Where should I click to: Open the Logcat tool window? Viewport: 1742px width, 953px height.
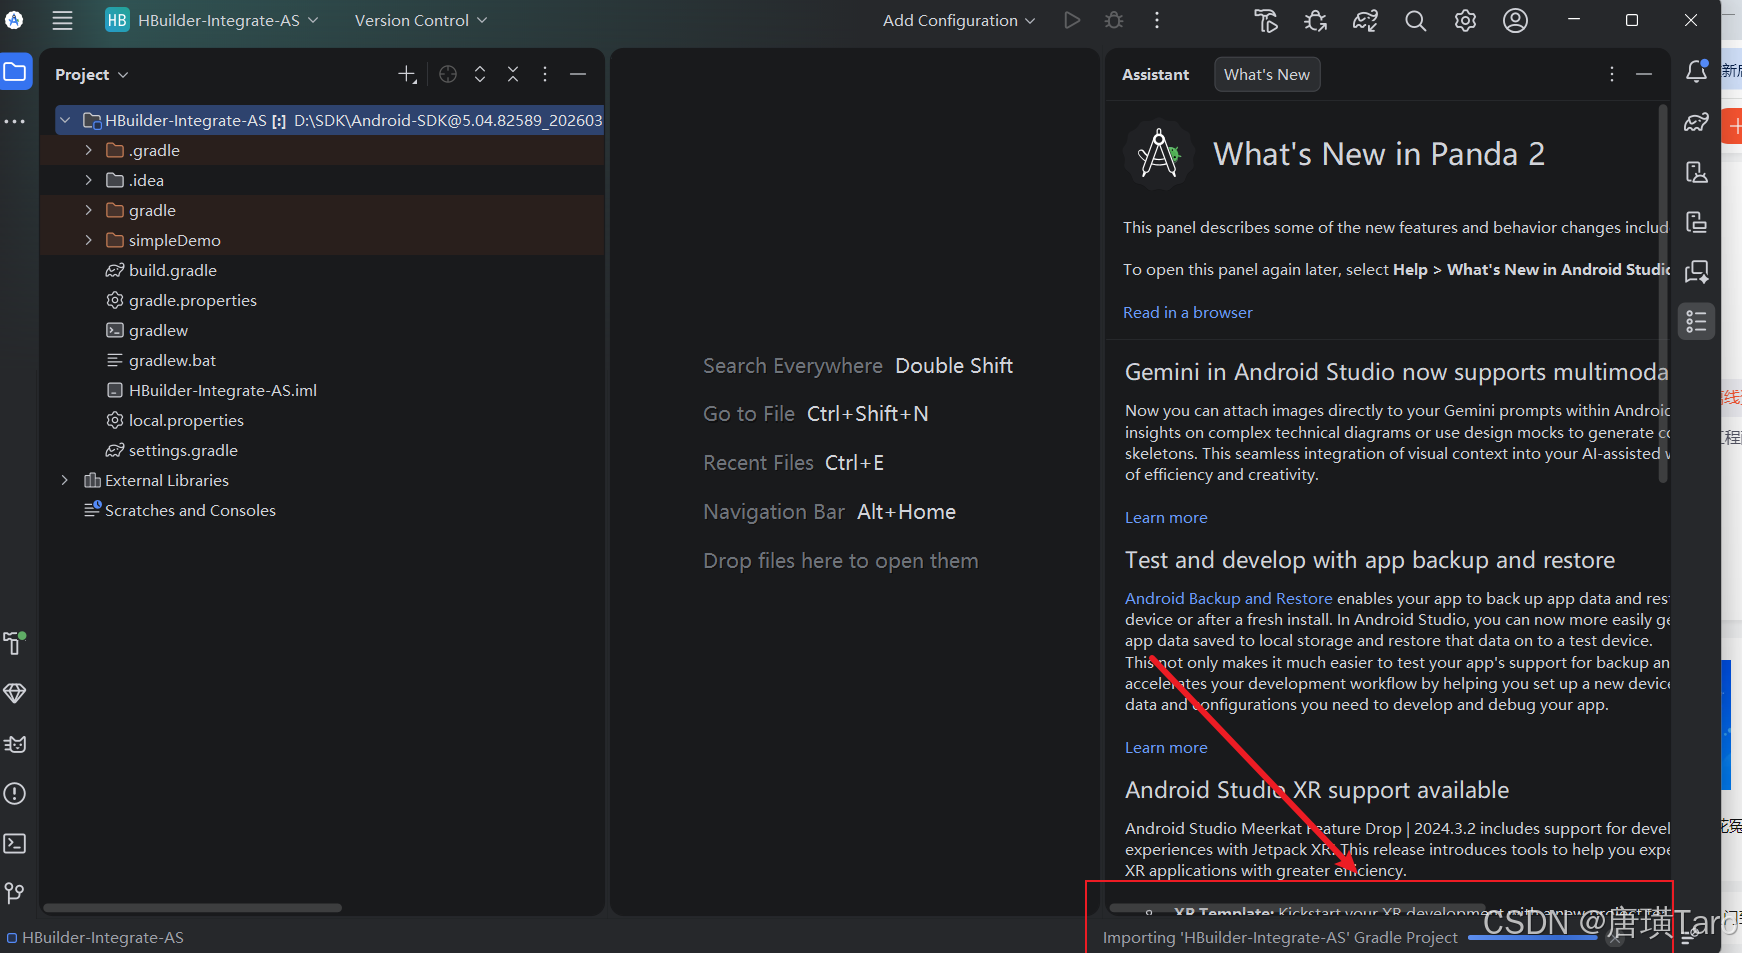(x=15, y=744)
